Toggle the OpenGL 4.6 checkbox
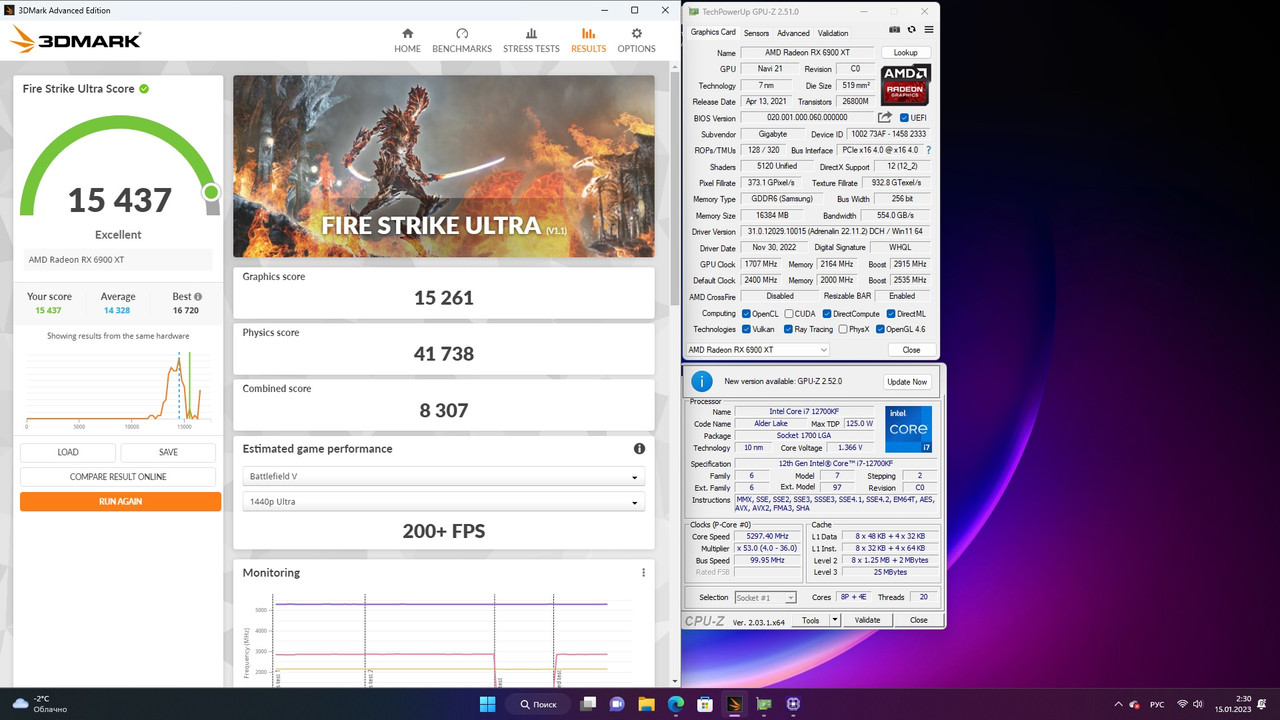Viewport: 1280px width, 720px height. [x=880, y=329]
